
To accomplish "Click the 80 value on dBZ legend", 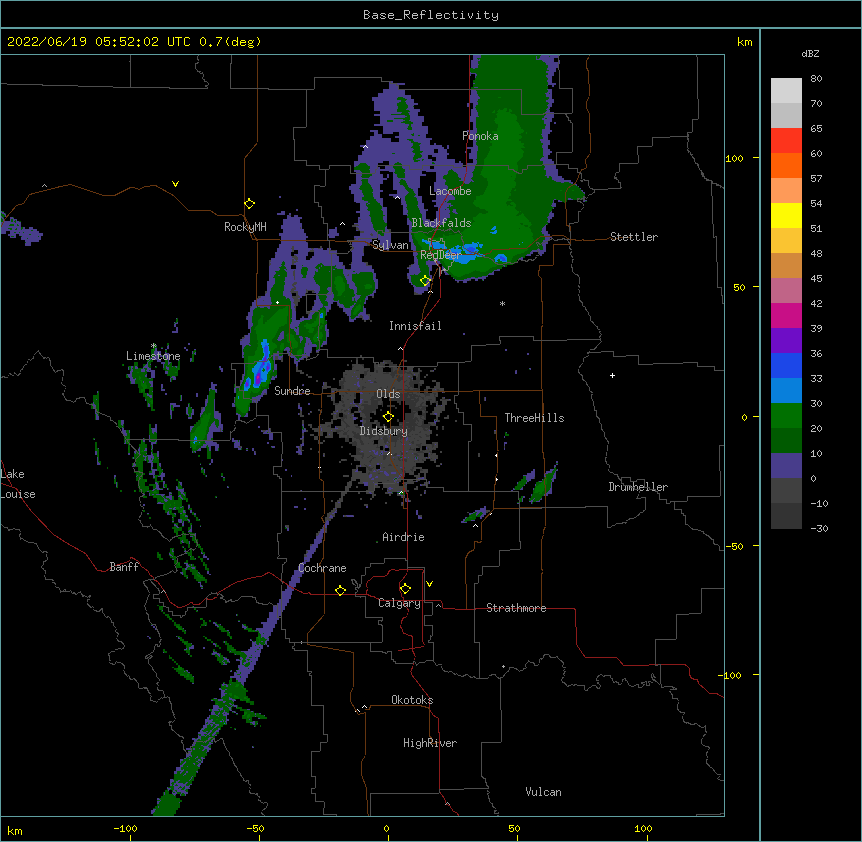I will coord(816,79).
